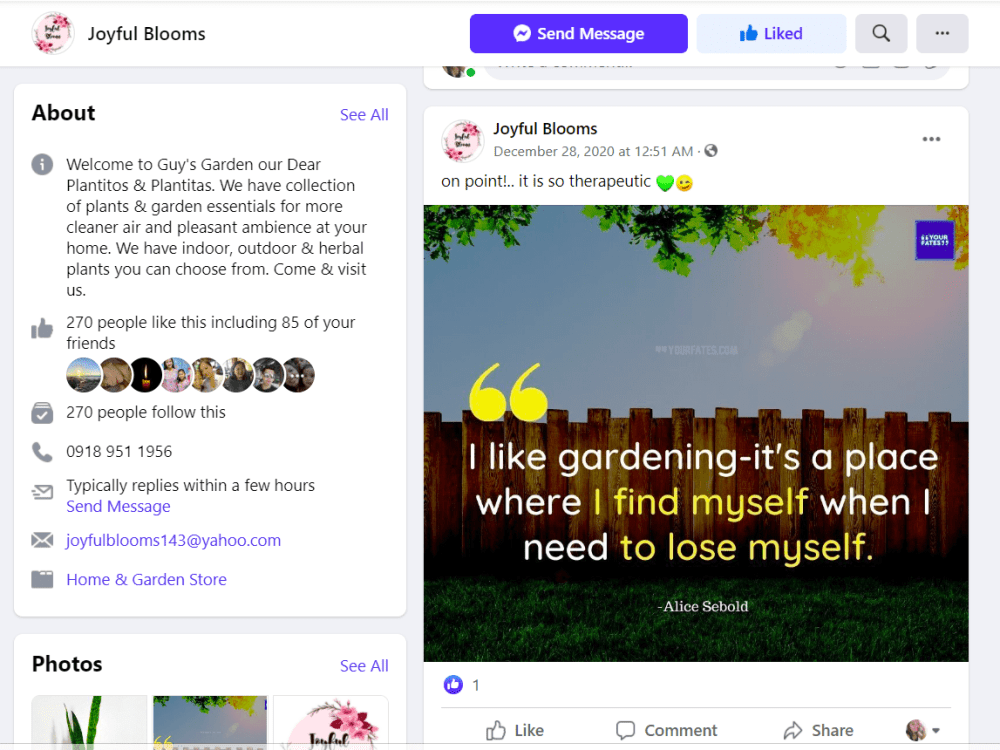Click the 270 people follow this text
1000x750 pixels.
[x=146, y=412]
